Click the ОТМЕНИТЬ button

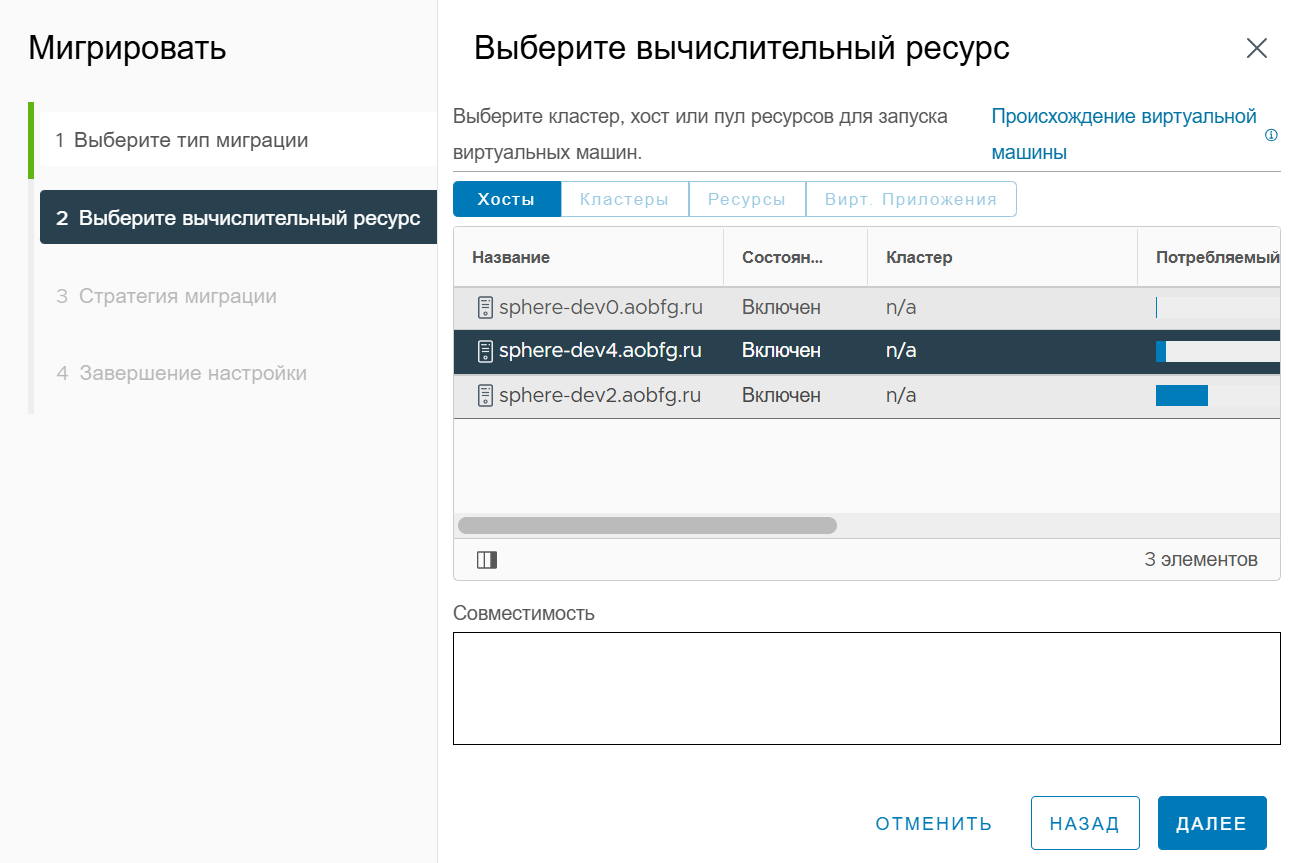tap(934, 824)
